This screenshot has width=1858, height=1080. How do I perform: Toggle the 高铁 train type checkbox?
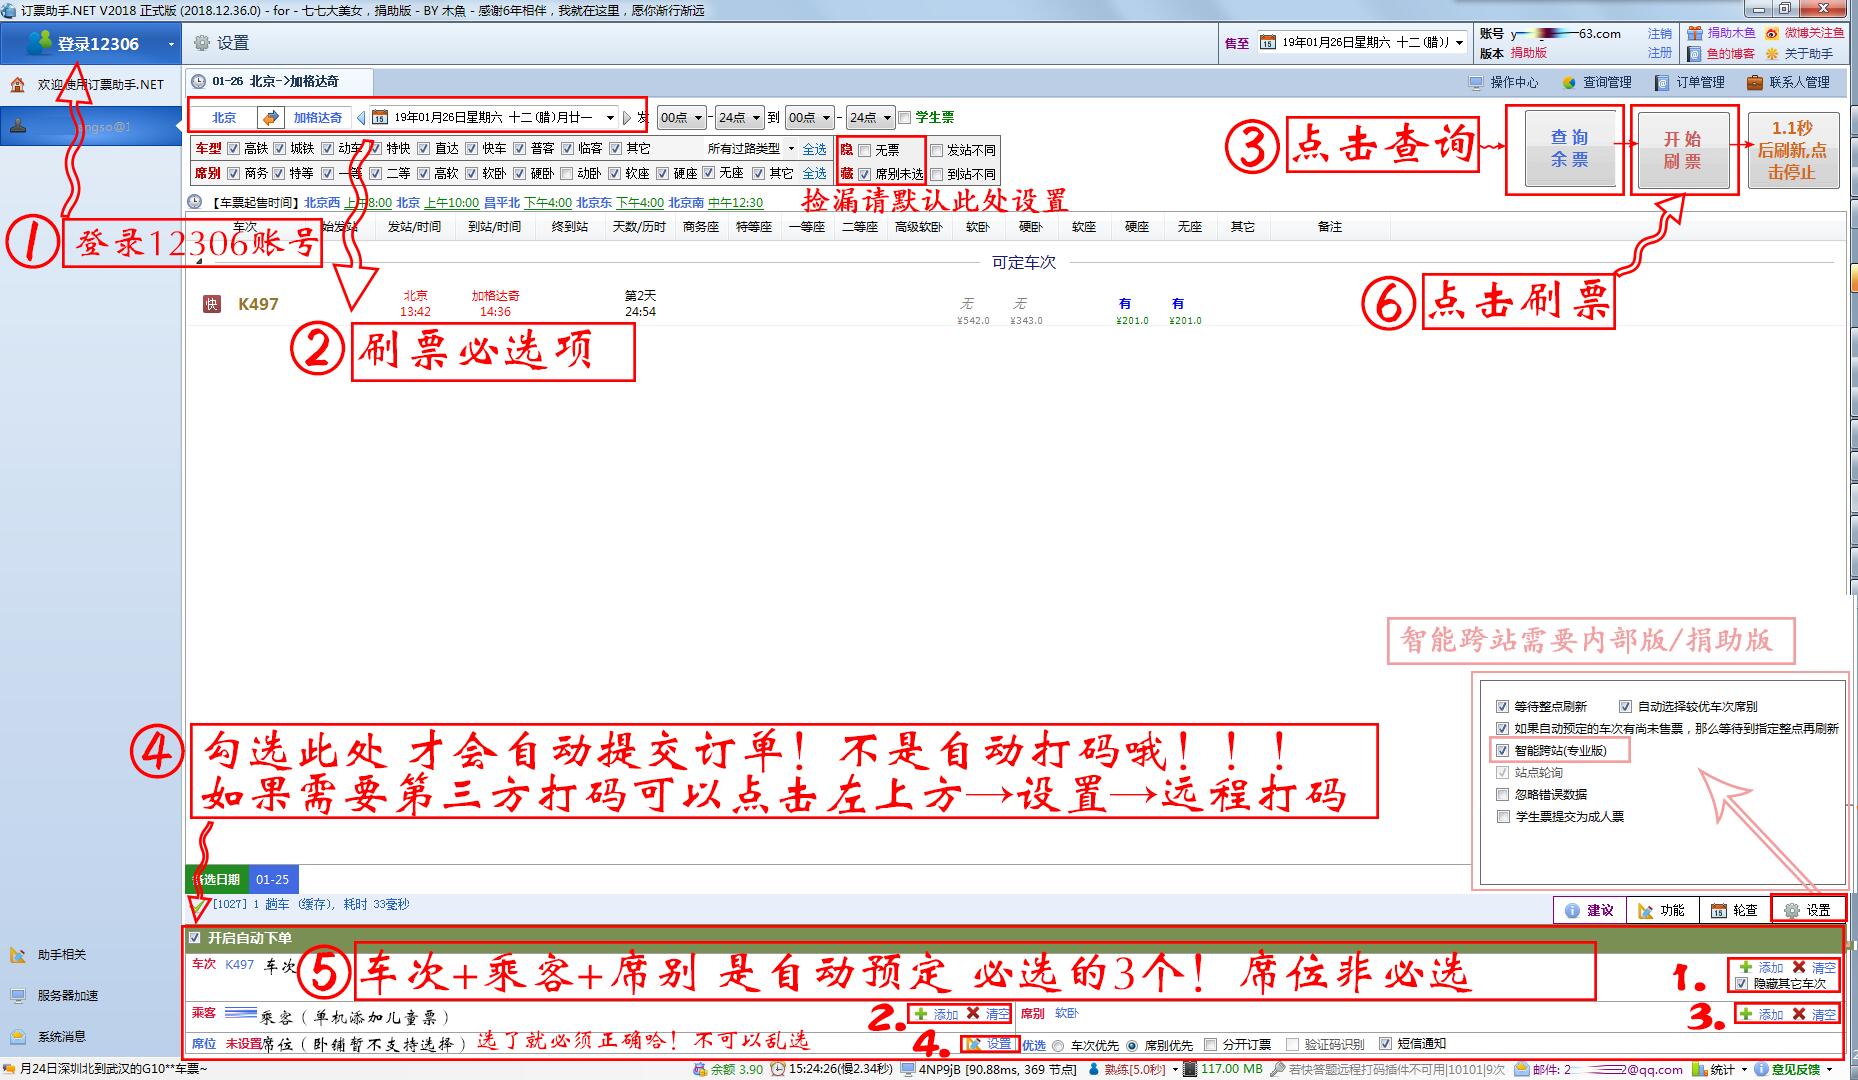point(233,149)
